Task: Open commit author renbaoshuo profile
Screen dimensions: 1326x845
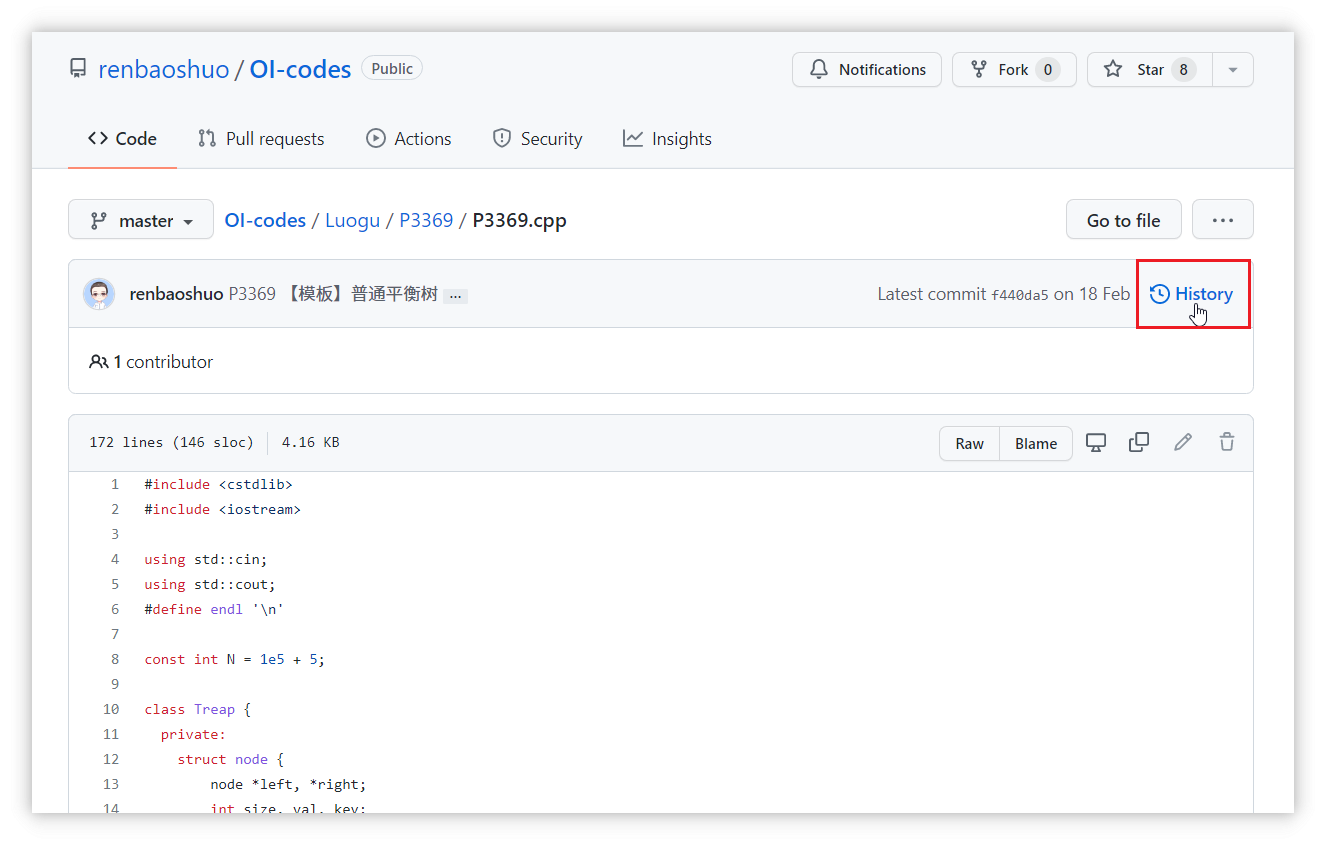Action: [176, 294]
